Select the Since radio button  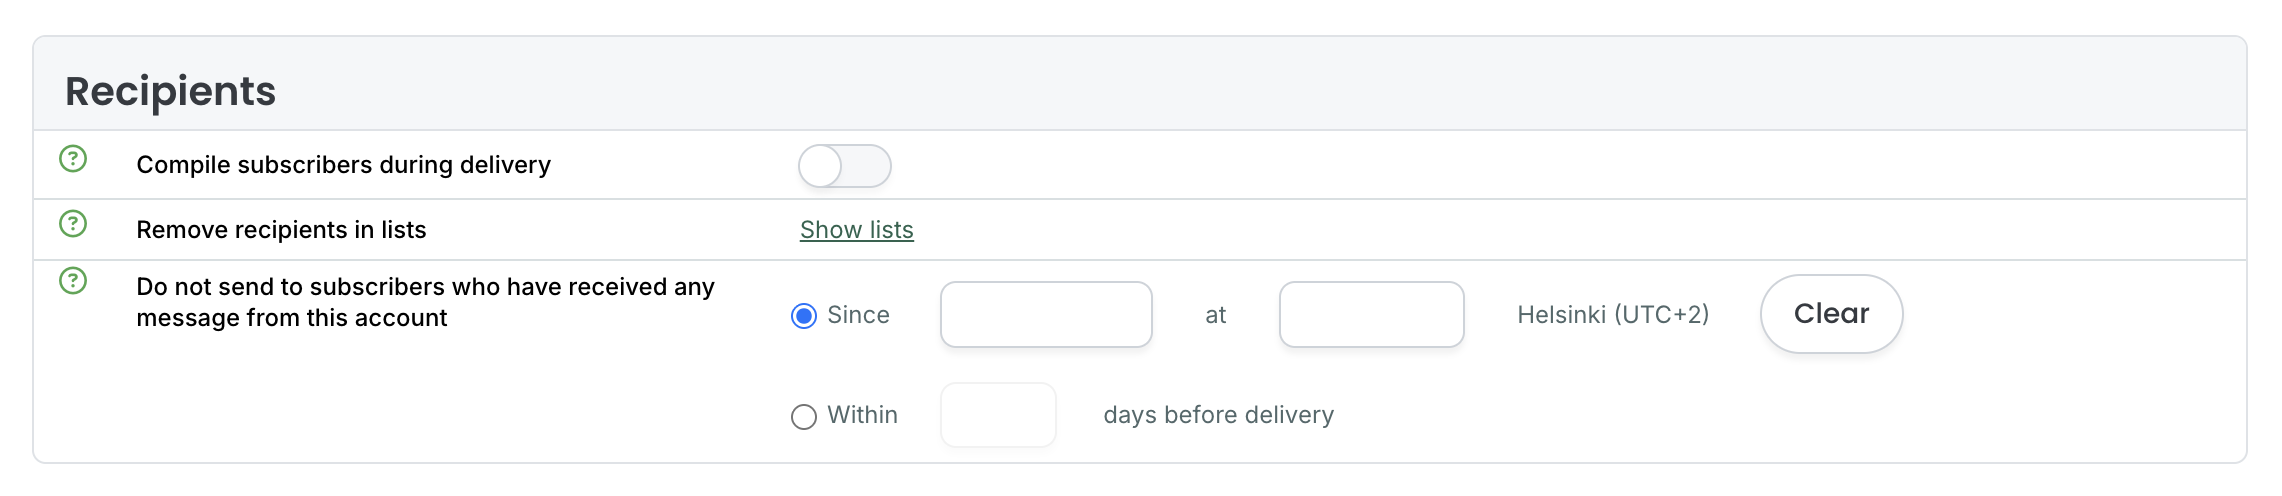(x=804, y=316)
